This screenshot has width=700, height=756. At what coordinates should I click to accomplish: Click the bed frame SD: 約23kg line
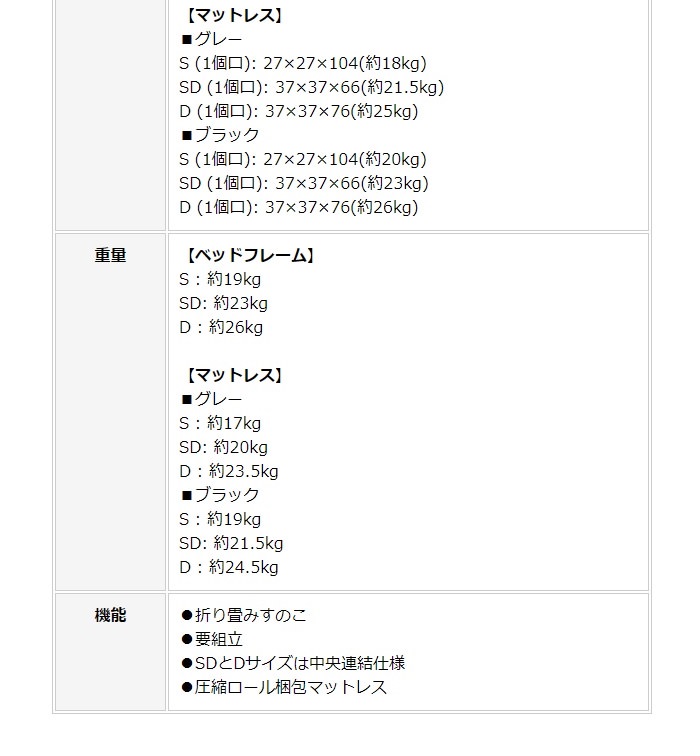tap(223, 303)
